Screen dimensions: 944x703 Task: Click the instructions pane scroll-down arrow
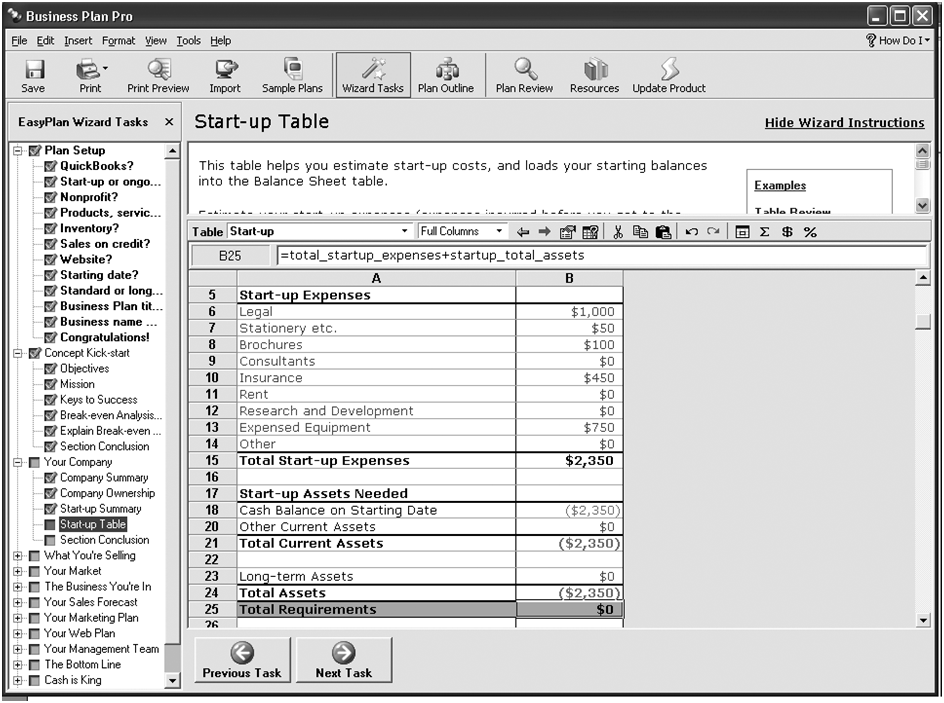(x=922, y=205)
